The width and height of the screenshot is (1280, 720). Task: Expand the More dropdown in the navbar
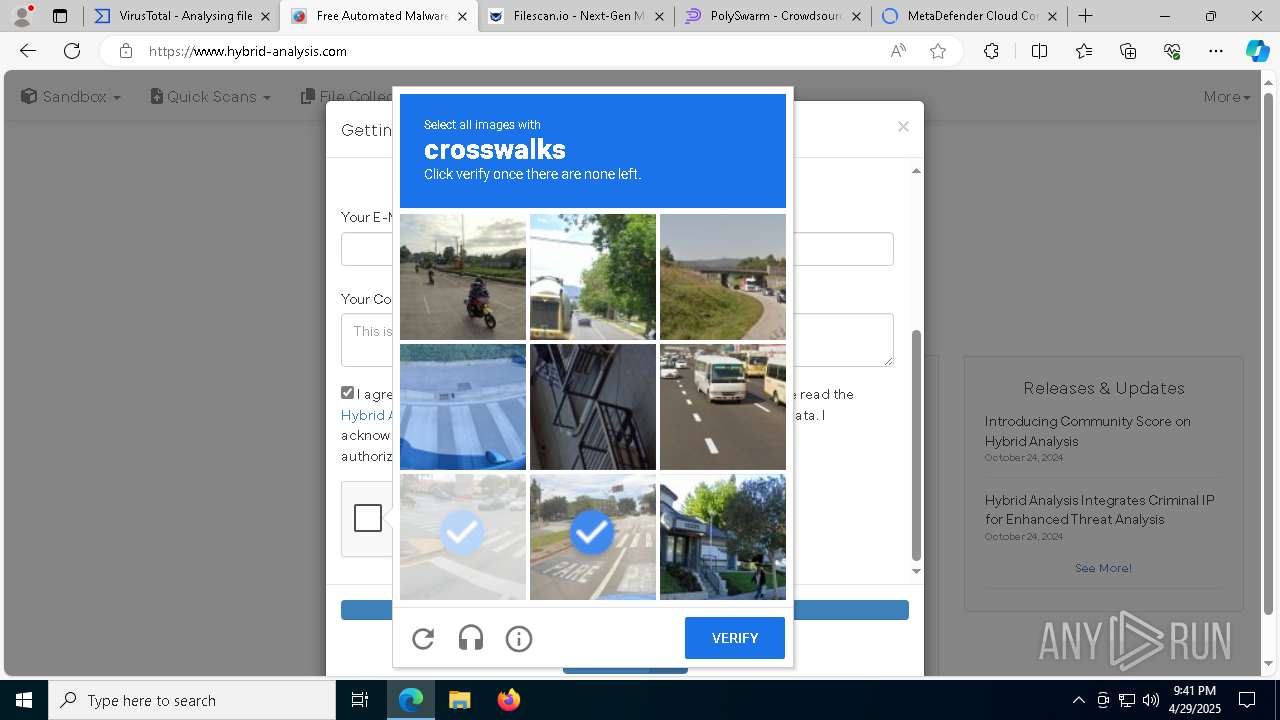pyautogui.click(x=1227, y=96)
